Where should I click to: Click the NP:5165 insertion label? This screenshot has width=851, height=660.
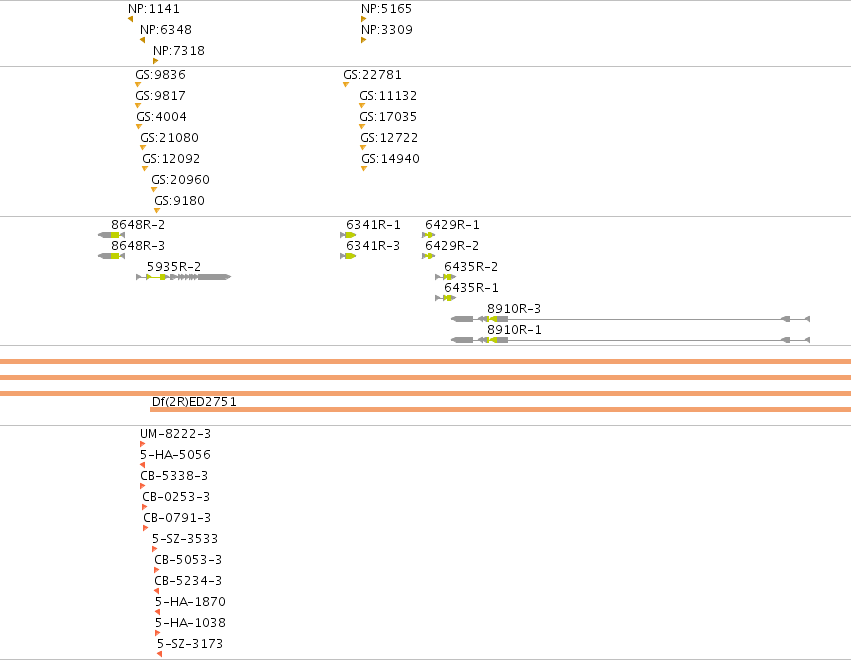pos(386,9)
